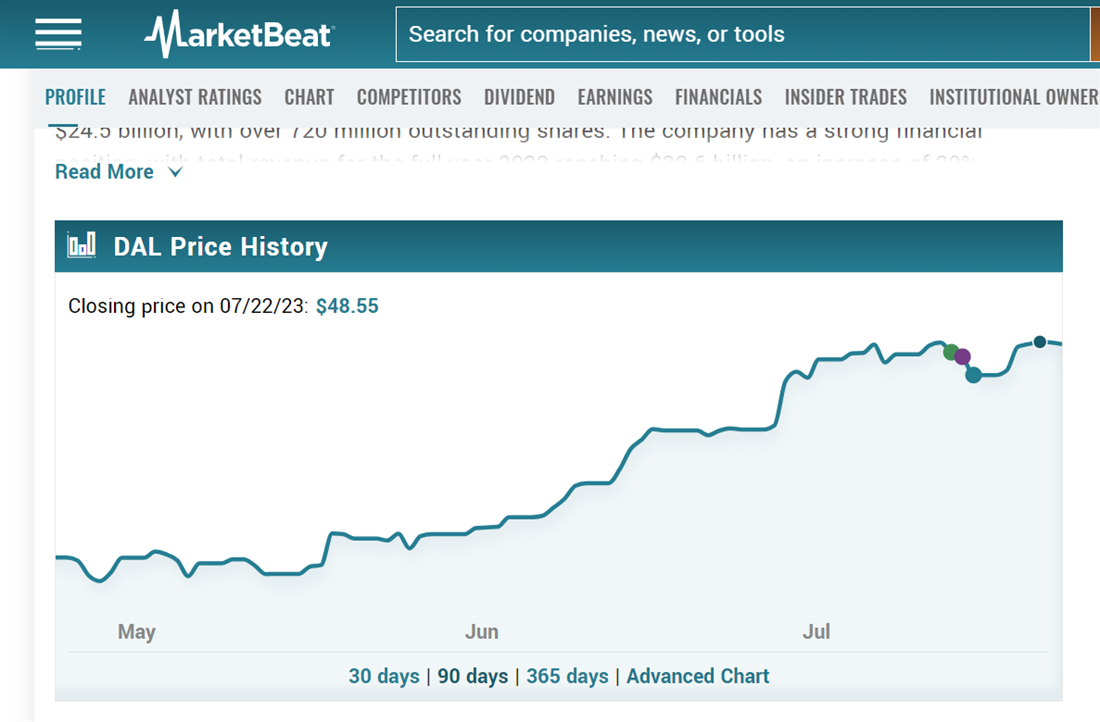Click the green marker dot on chart
This screenshot has width=1100, height=722.
tap(951, 351)
